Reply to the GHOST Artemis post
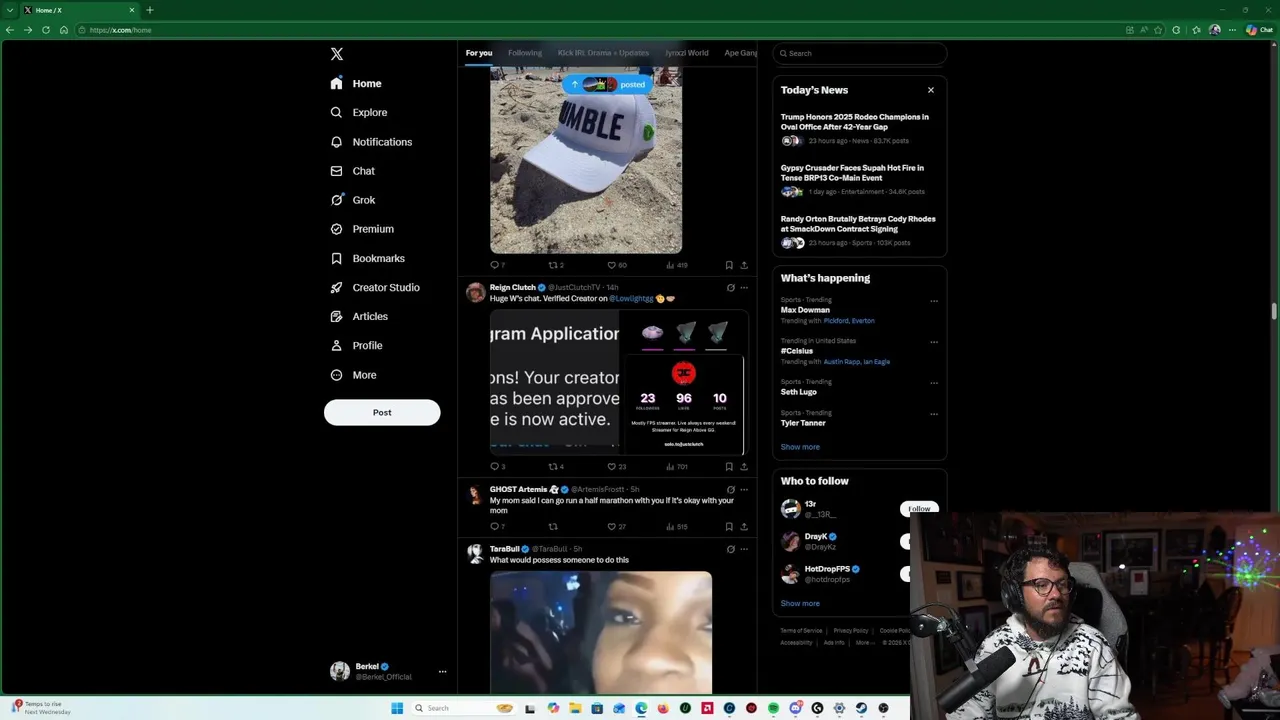Screen dimensions: 1280x720 494,526
